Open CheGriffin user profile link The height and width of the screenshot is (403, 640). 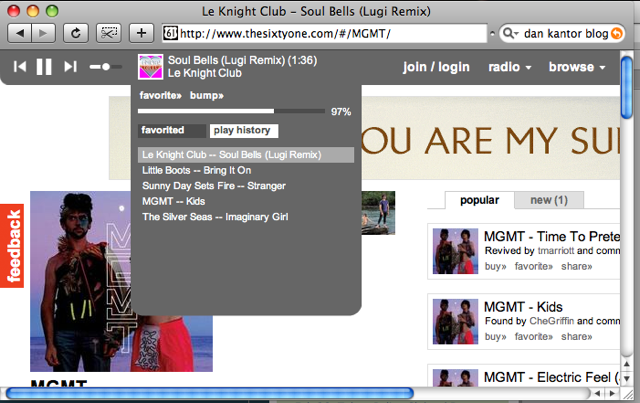tap(551, 321)
